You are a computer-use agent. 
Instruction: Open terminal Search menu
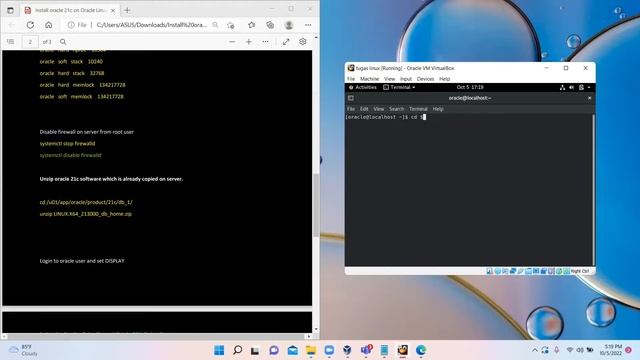click(396, 109)
